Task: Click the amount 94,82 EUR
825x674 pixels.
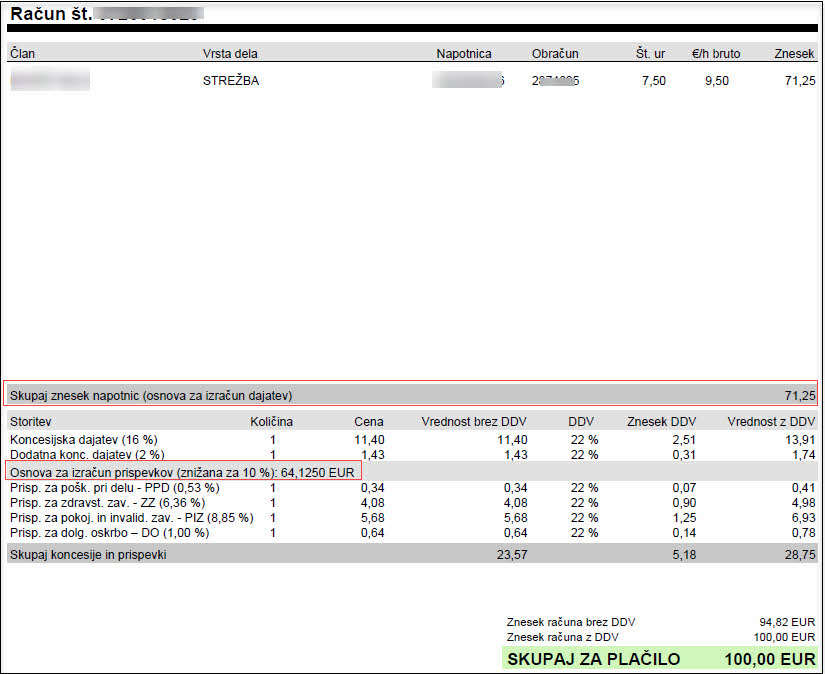Action: coord(787,622)
